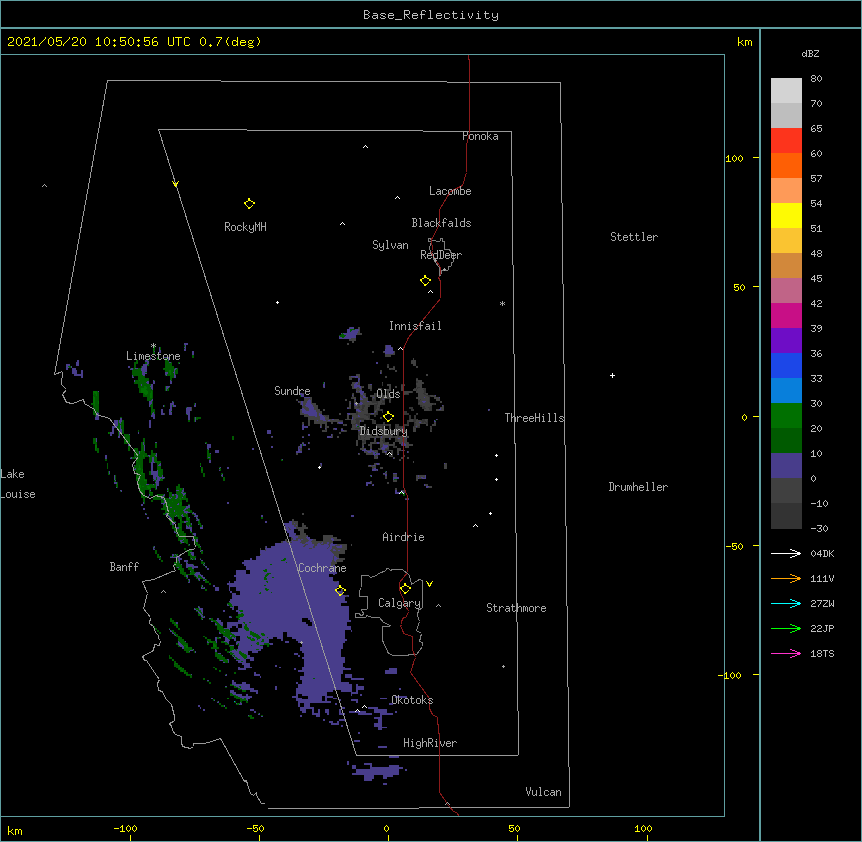Pick the violet 39-36 dBZ swatch

point(786,340)
